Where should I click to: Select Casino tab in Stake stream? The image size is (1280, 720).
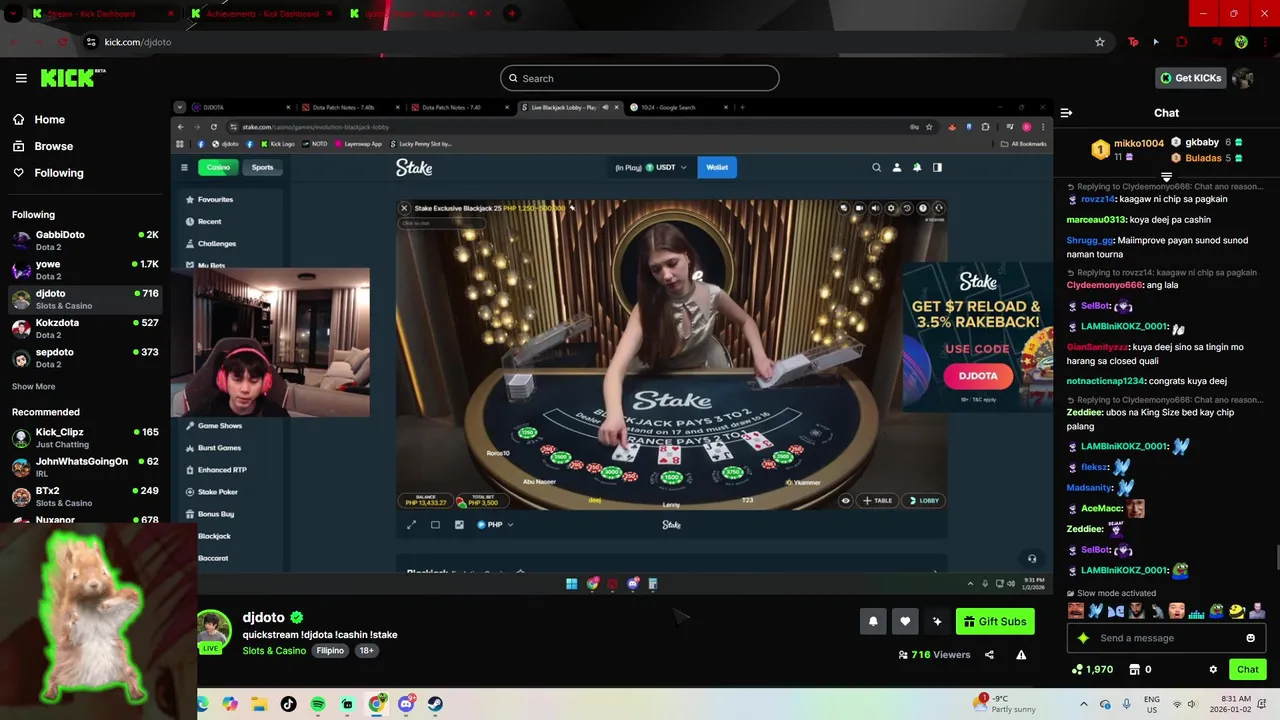[x=218, y=167]
